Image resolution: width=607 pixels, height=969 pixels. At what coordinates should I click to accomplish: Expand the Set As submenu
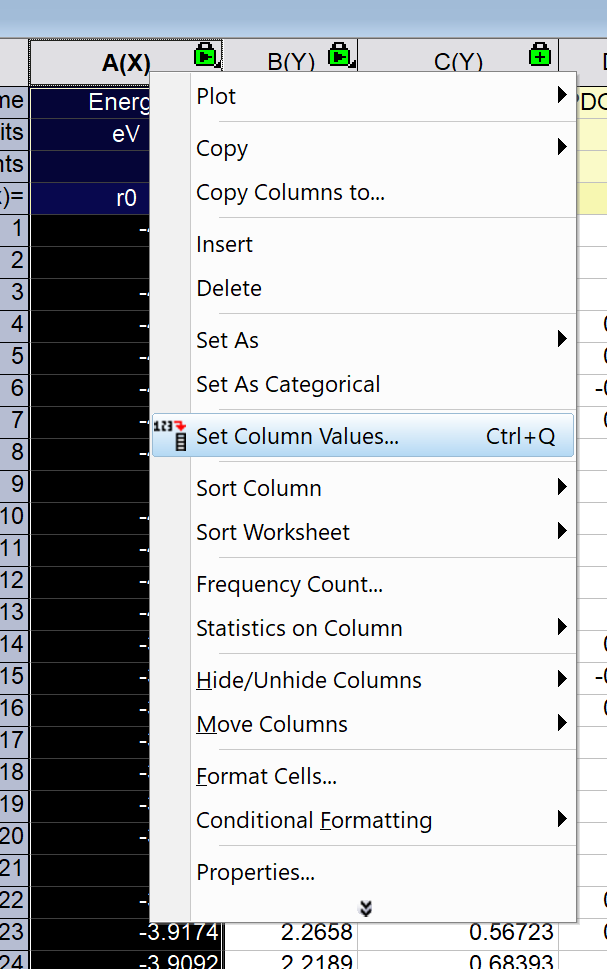tap(228, 340)
